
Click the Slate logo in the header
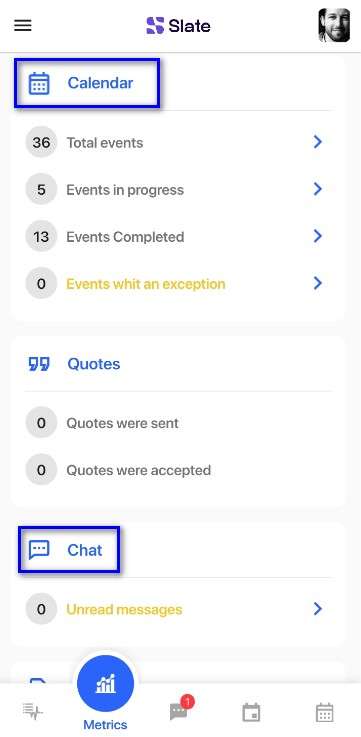pyautogui.click(x=178, y=25)
